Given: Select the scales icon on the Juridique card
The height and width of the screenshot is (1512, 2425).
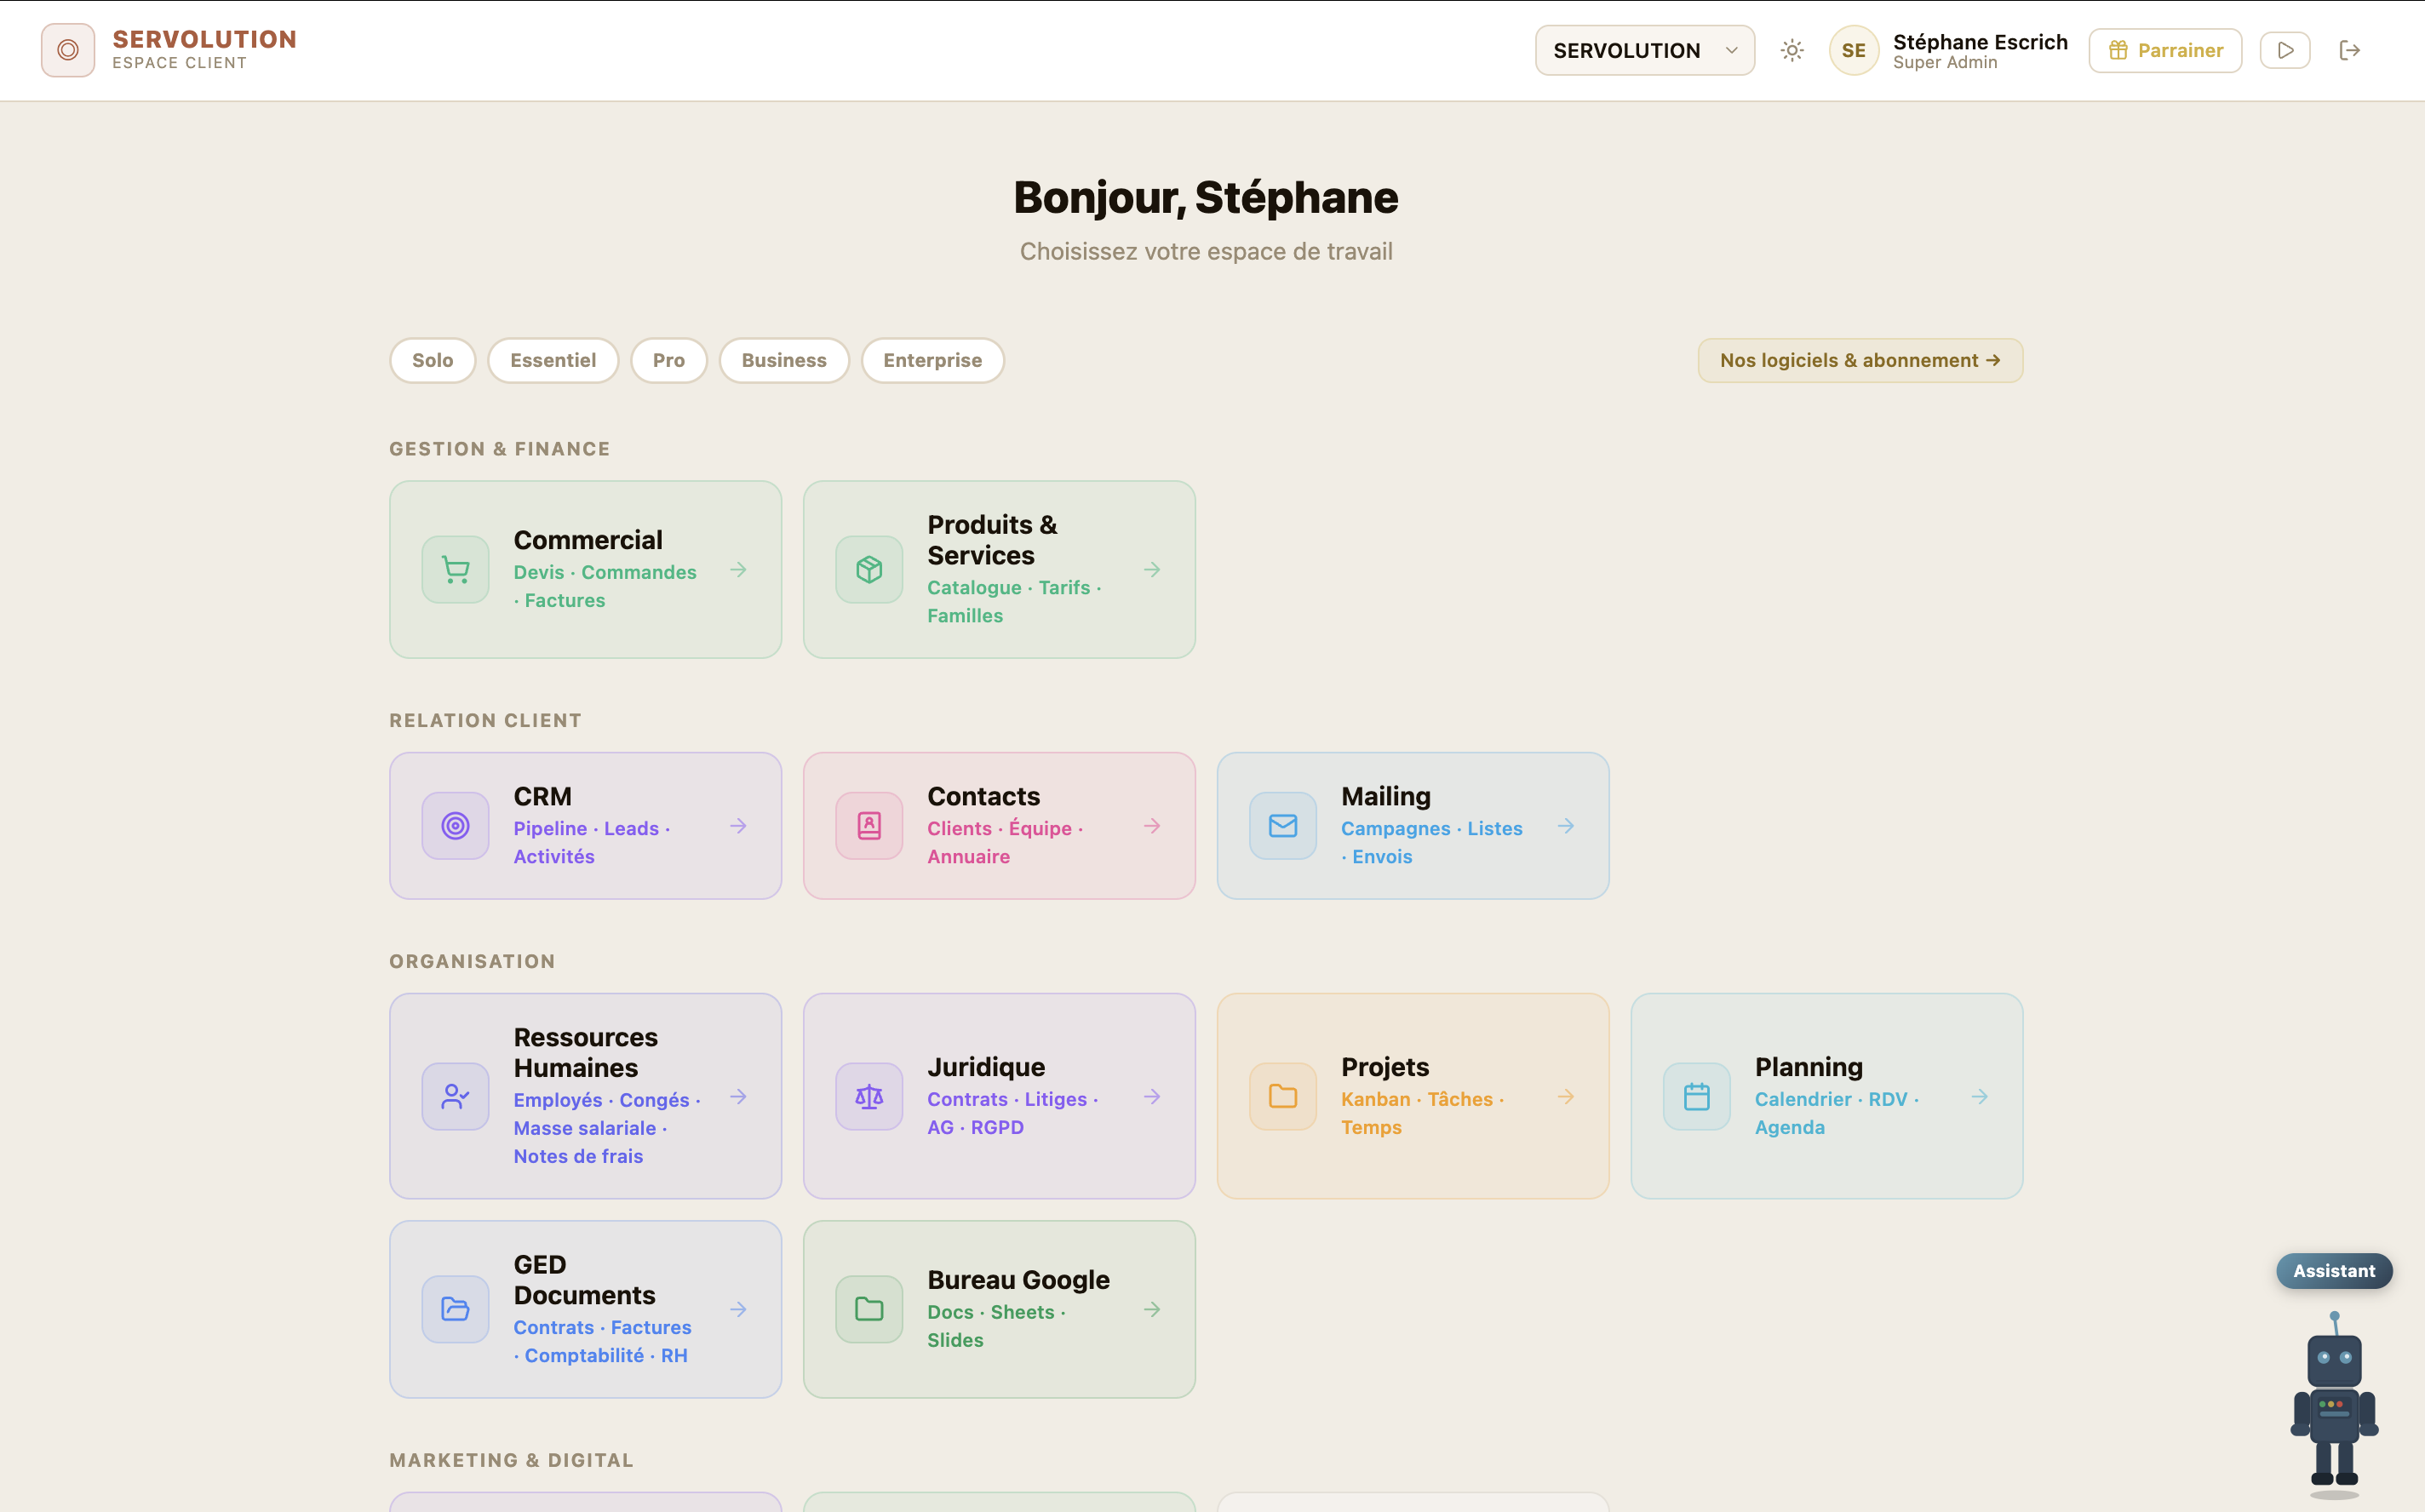Looking at the screenshot, I should point(868,1096).
